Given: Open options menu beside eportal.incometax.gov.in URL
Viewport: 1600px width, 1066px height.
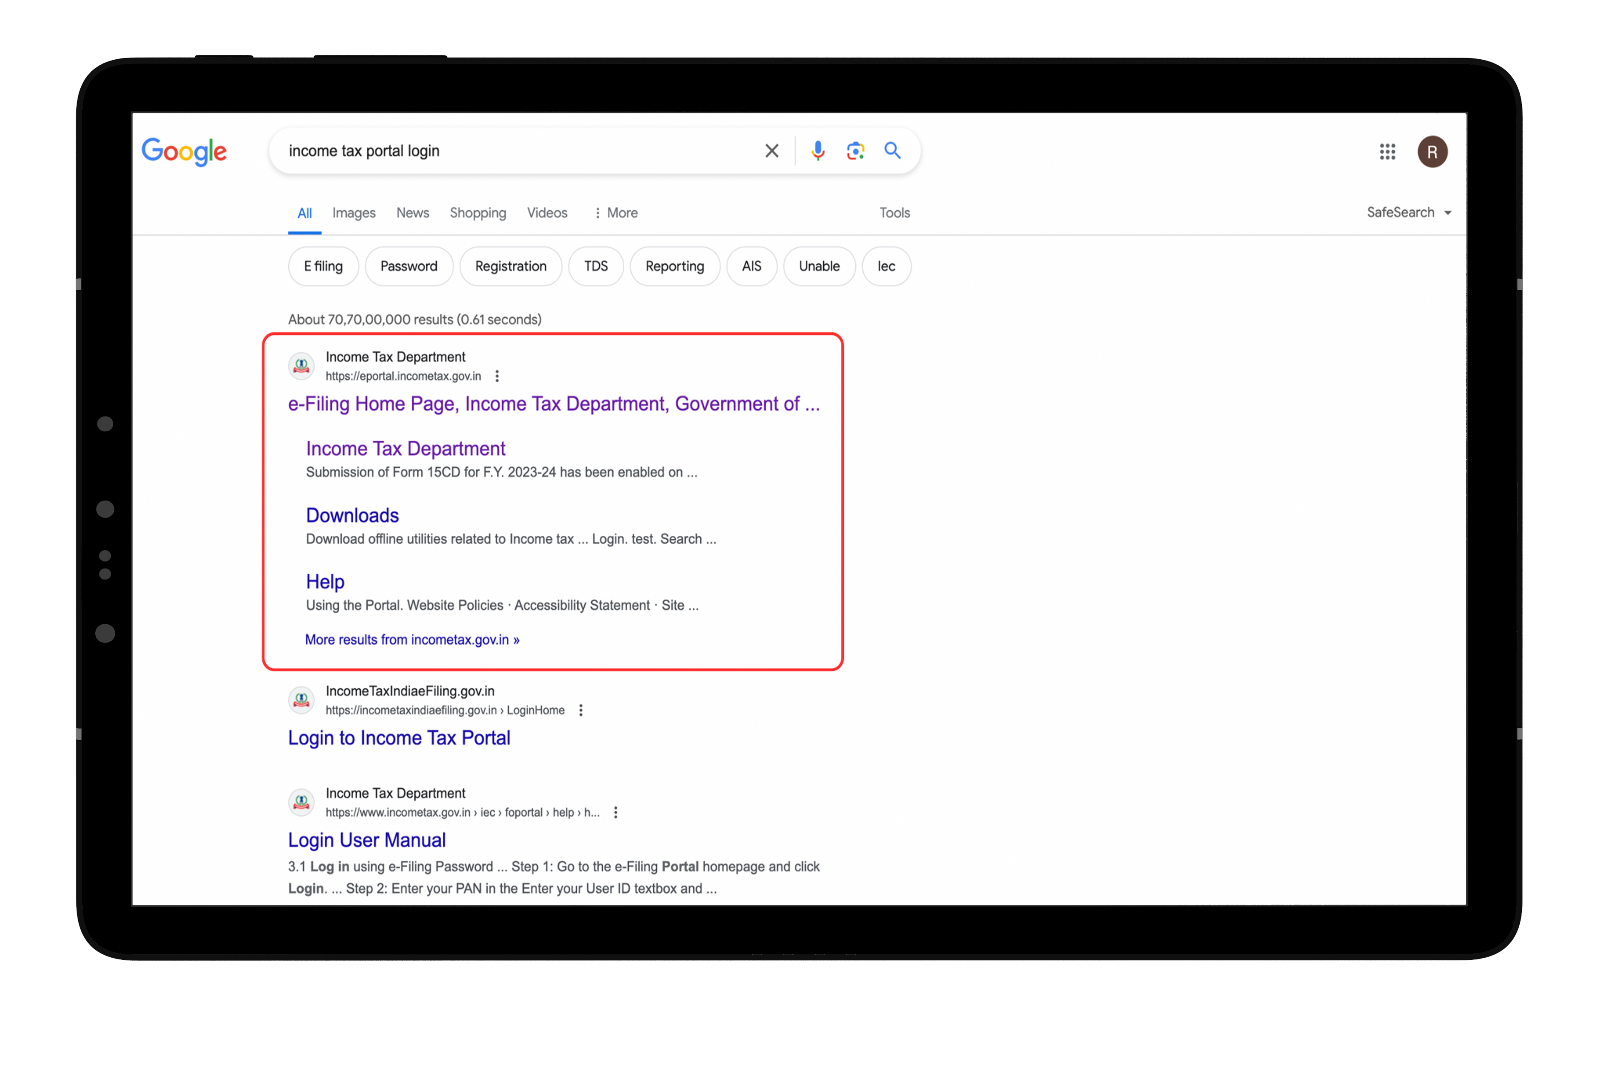Looking at the screenshot, I should (x=497, y=376).
